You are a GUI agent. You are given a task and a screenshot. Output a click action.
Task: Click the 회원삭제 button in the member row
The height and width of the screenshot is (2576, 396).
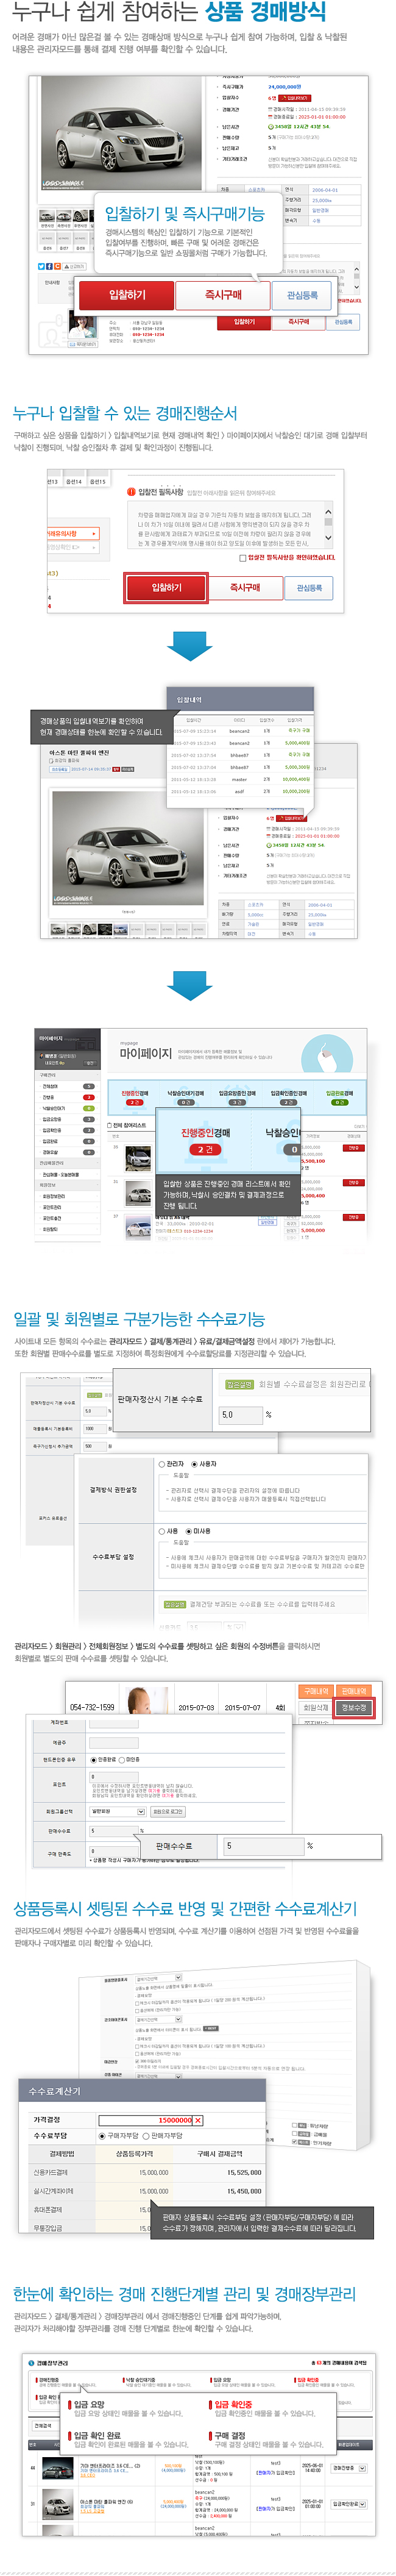(x=316, y=1708)
